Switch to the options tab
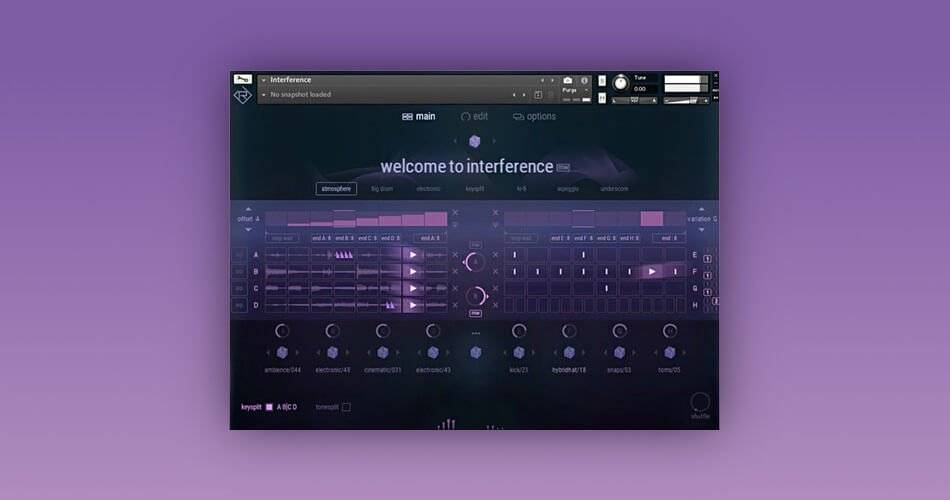The width and height of the screenshot is (950, 500). pos(534,116)
